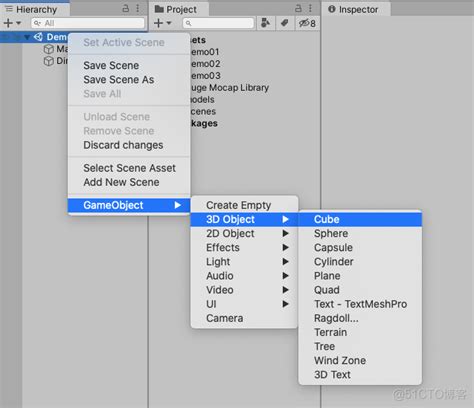The image size is (474, 408).
Task: Collapse the Demo scene foldout arrow
Action: (27, 37)
